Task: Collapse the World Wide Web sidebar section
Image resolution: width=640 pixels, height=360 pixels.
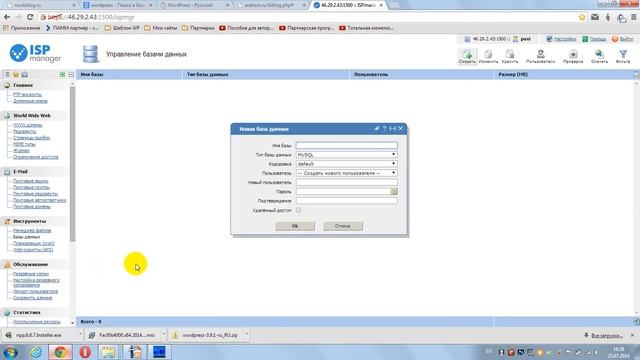Action: point(32,116)
